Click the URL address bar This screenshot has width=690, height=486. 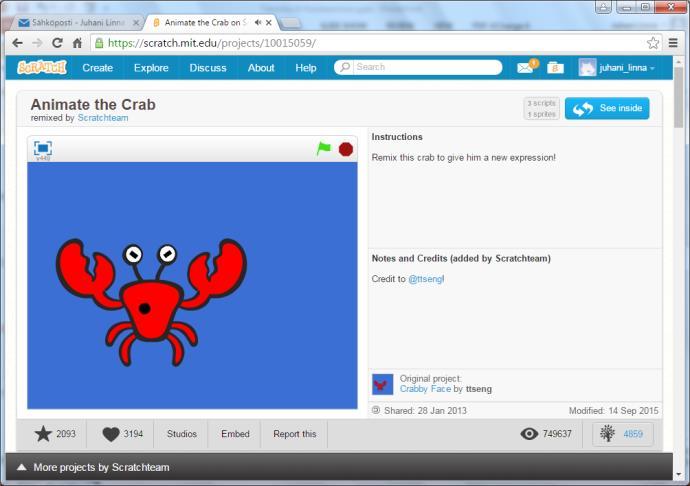374,43
